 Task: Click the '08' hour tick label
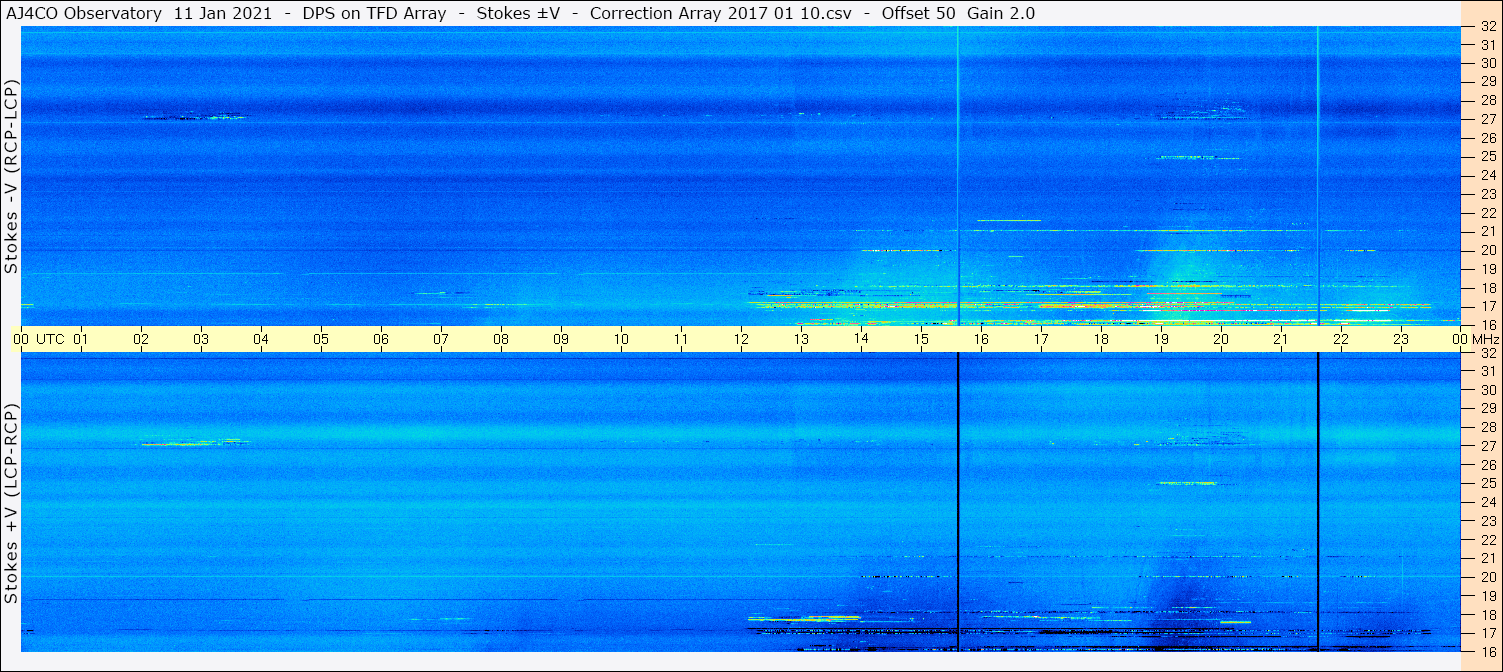click(501, 339)
